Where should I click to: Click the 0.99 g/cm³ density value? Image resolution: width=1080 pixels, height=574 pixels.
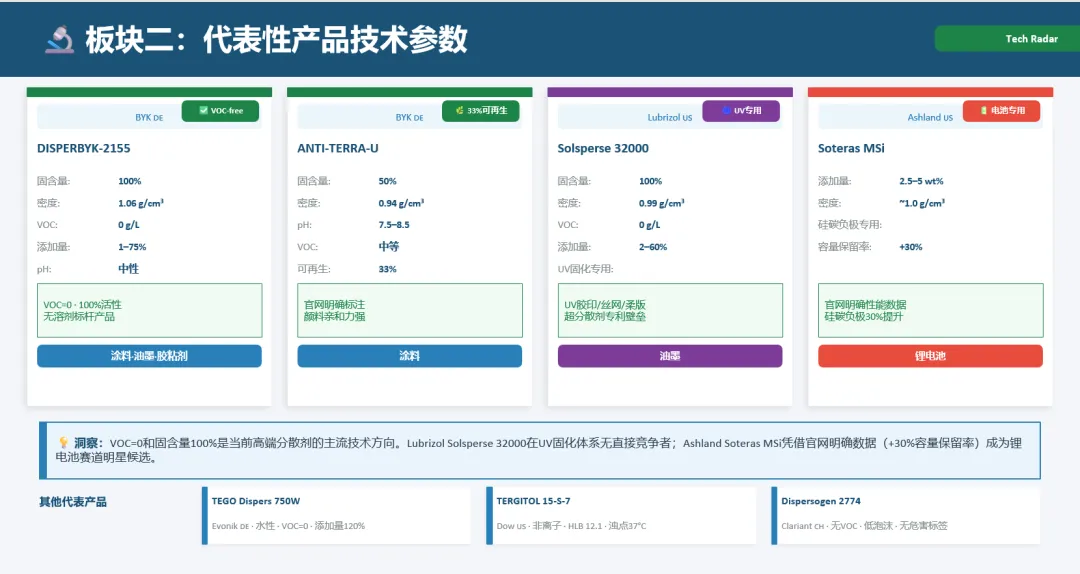click(661, 203)
